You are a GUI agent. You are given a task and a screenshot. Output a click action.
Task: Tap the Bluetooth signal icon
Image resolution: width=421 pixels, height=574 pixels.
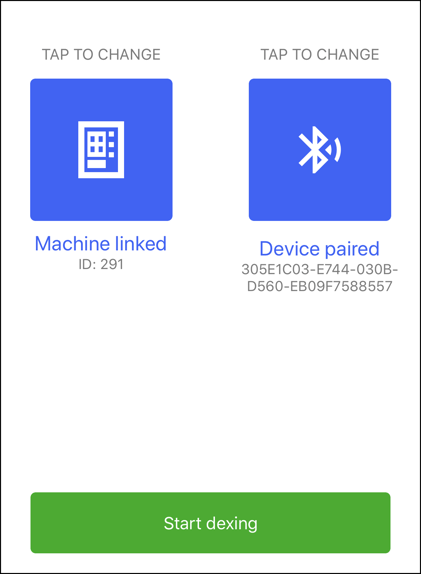click(x=320, y=150)
